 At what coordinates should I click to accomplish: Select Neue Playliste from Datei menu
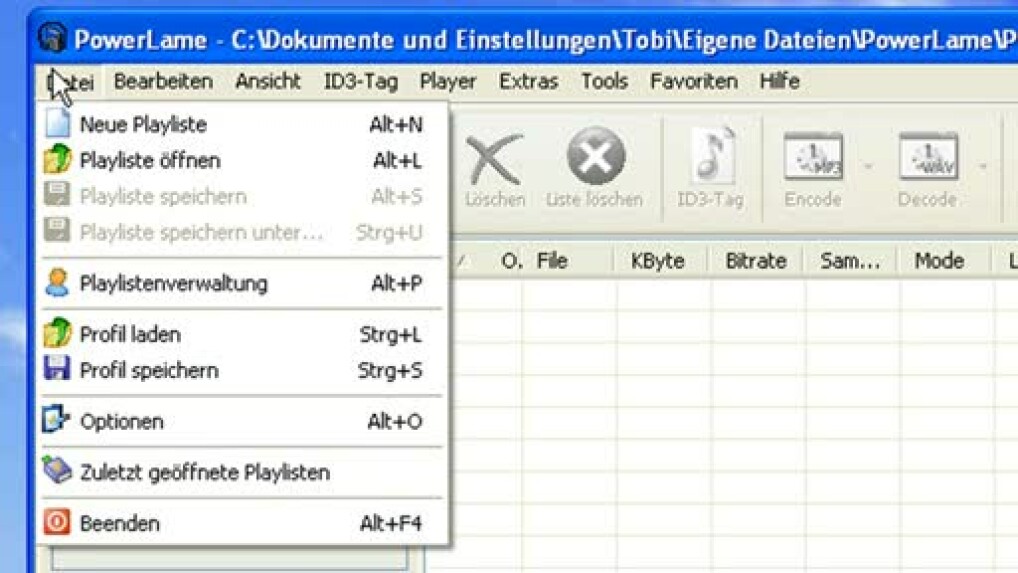pyautogui.click(x=143, y=125)
